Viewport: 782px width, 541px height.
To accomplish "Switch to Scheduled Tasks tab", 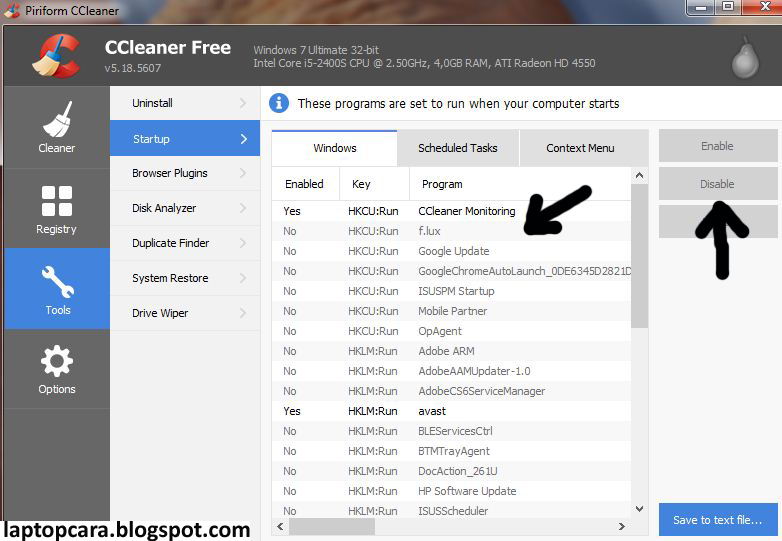I will pos(458,148).
